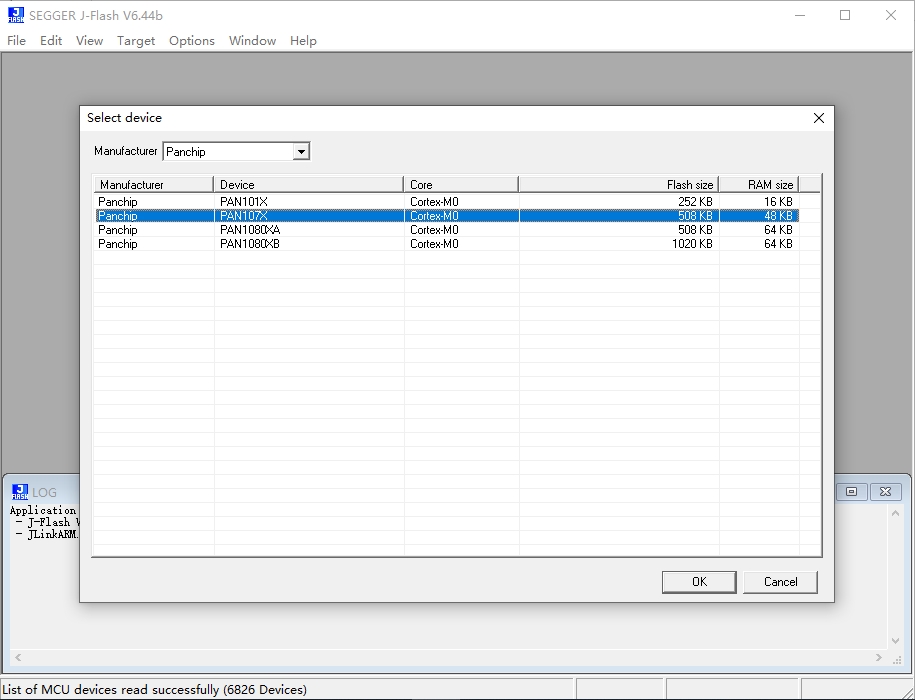Viewport: 915px width, 700px height.
Task: Close the Select device dialog
Action: coord(819,118)
